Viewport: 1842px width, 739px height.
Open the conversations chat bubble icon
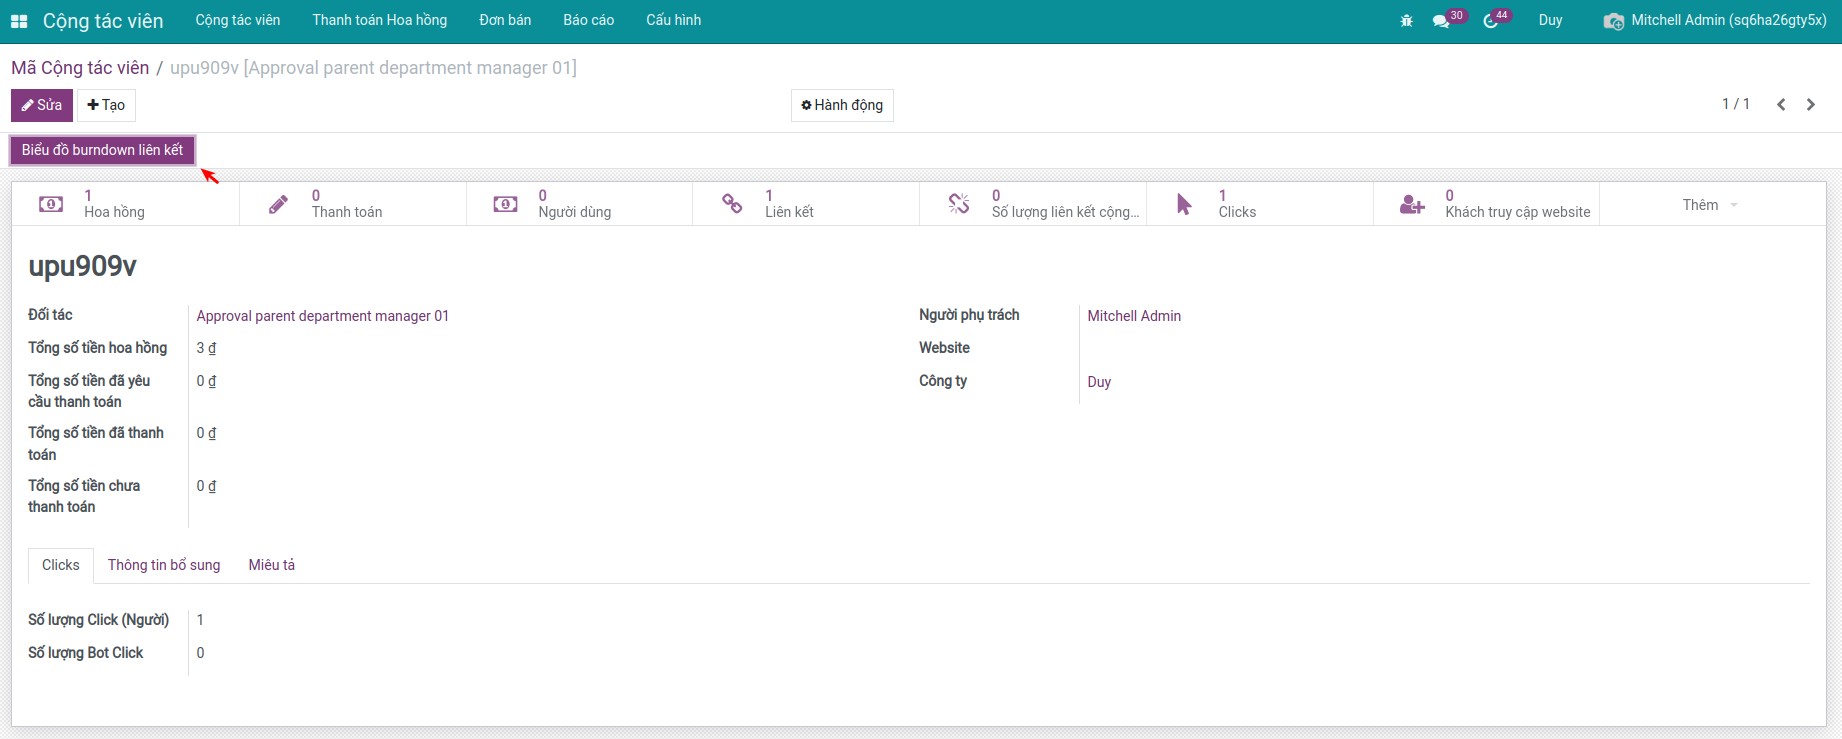(x=1441, y=21)
